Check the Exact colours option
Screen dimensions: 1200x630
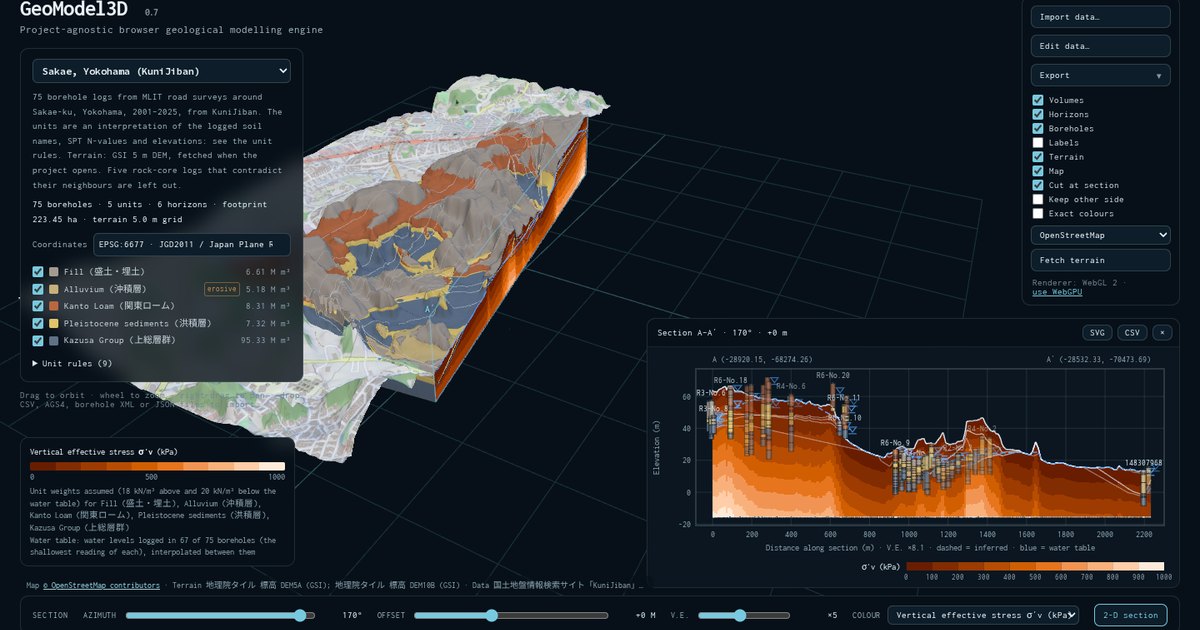pyautogui.click(x=1038, y=213)
